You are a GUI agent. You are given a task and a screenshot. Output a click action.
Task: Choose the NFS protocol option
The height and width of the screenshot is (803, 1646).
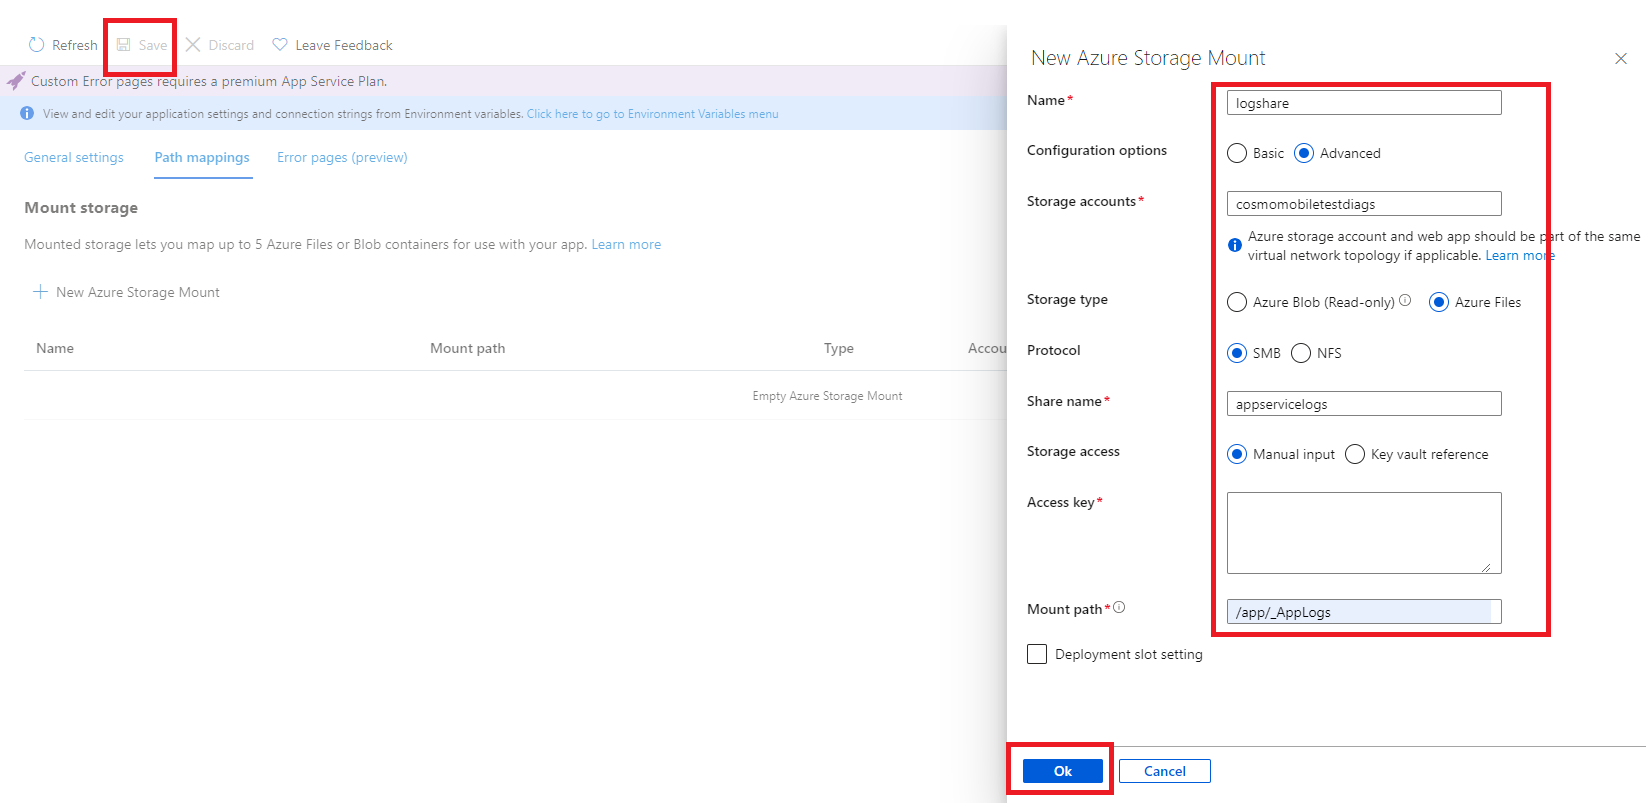point(1301,353)
